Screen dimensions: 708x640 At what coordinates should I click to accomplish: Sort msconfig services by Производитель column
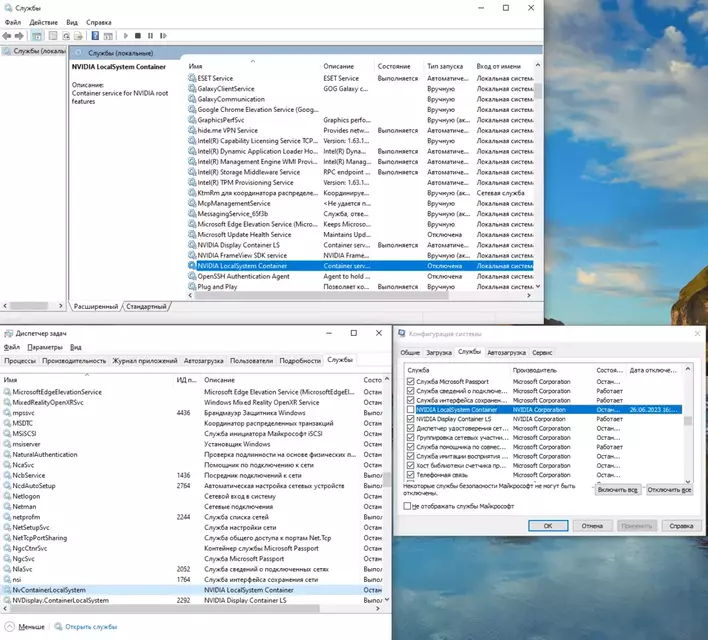tap(535, 370)
